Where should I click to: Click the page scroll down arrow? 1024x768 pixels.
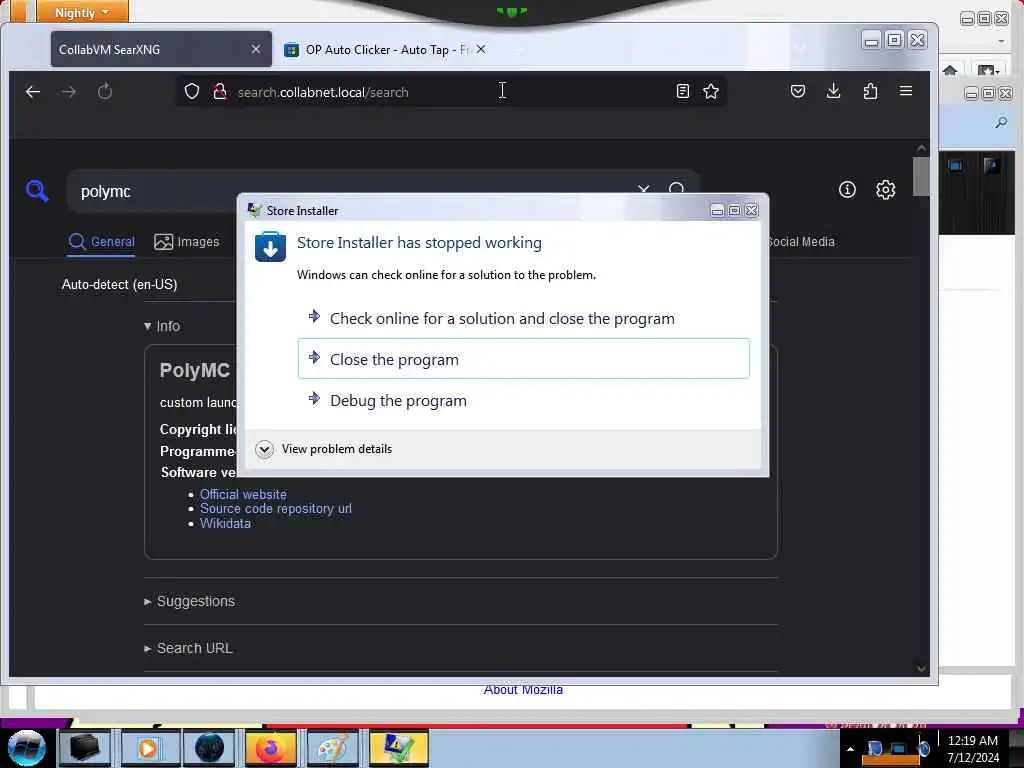pyautogui.click(x=921, y=668)
